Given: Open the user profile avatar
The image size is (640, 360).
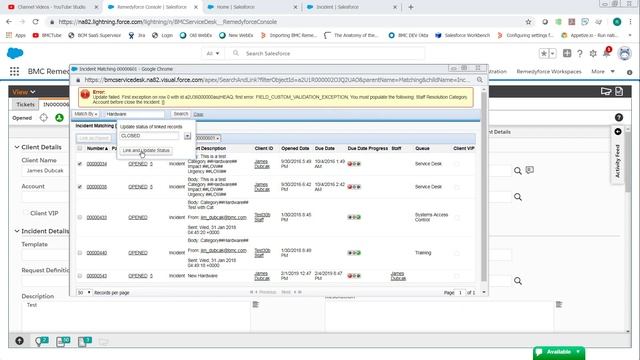Looking at the screenshot, I should click(624, 53).
